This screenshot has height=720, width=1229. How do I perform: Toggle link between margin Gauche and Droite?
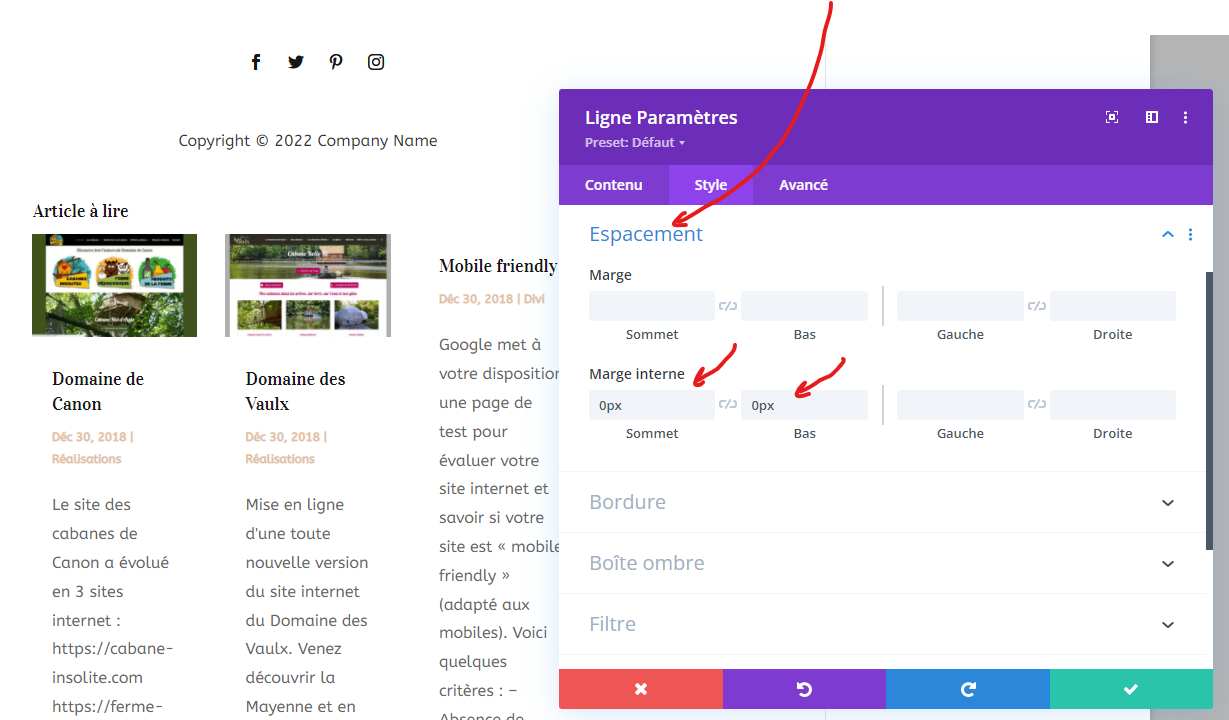1037,306
